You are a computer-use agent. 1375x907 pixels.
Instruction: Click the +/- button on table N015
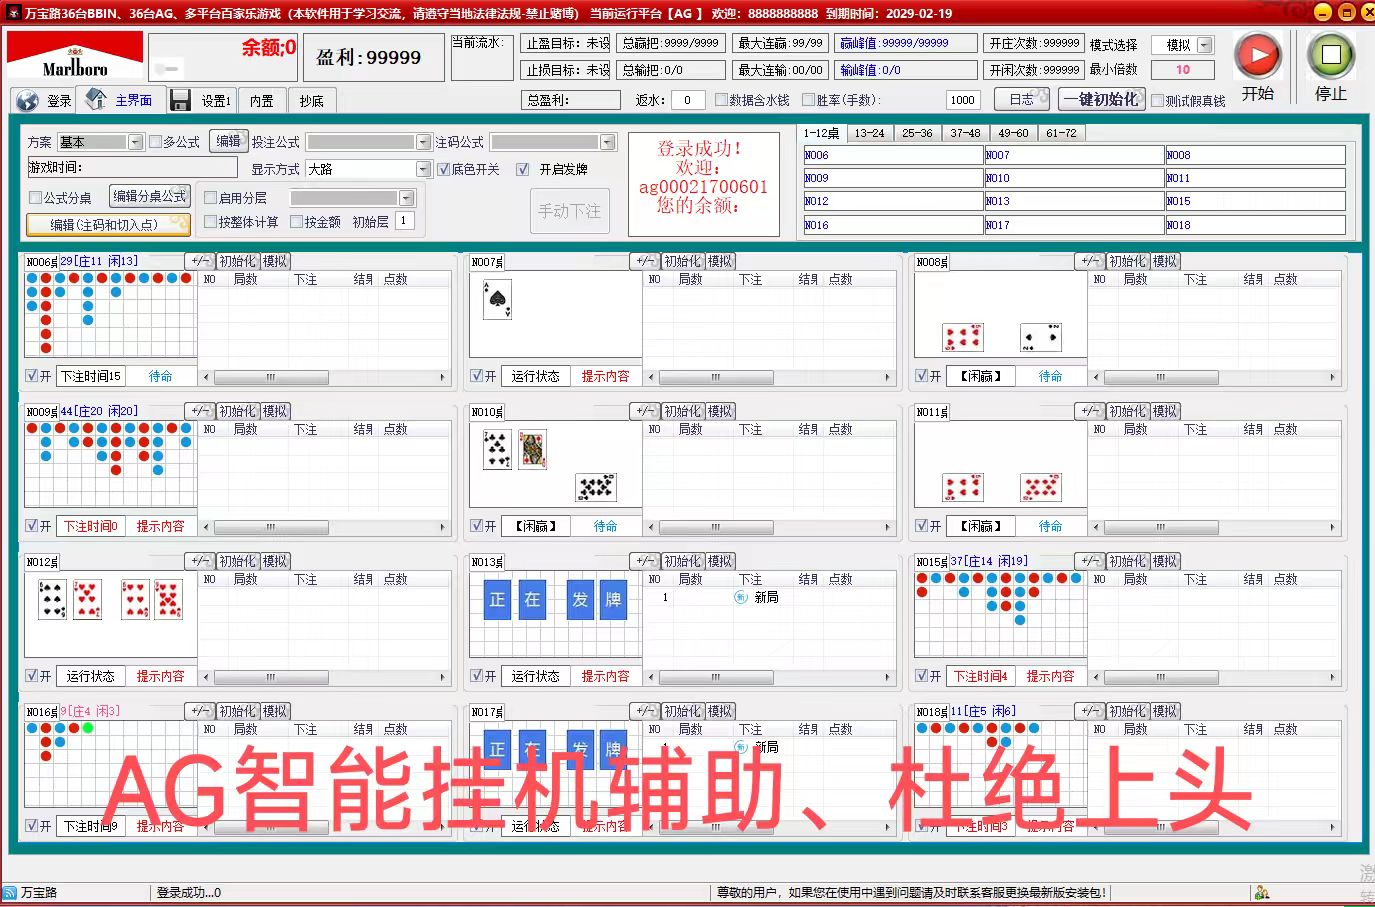[x=1090, y=561]
